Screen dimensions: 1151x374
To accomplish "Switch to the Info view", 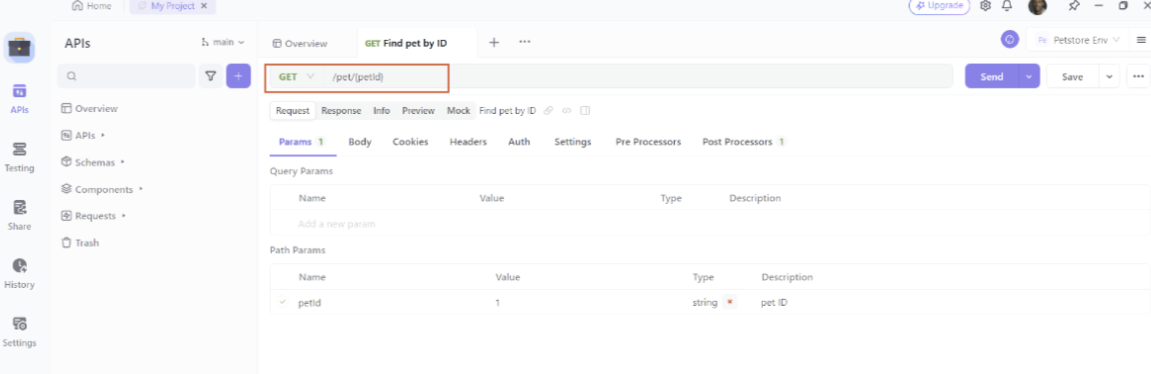I will 382,111.
